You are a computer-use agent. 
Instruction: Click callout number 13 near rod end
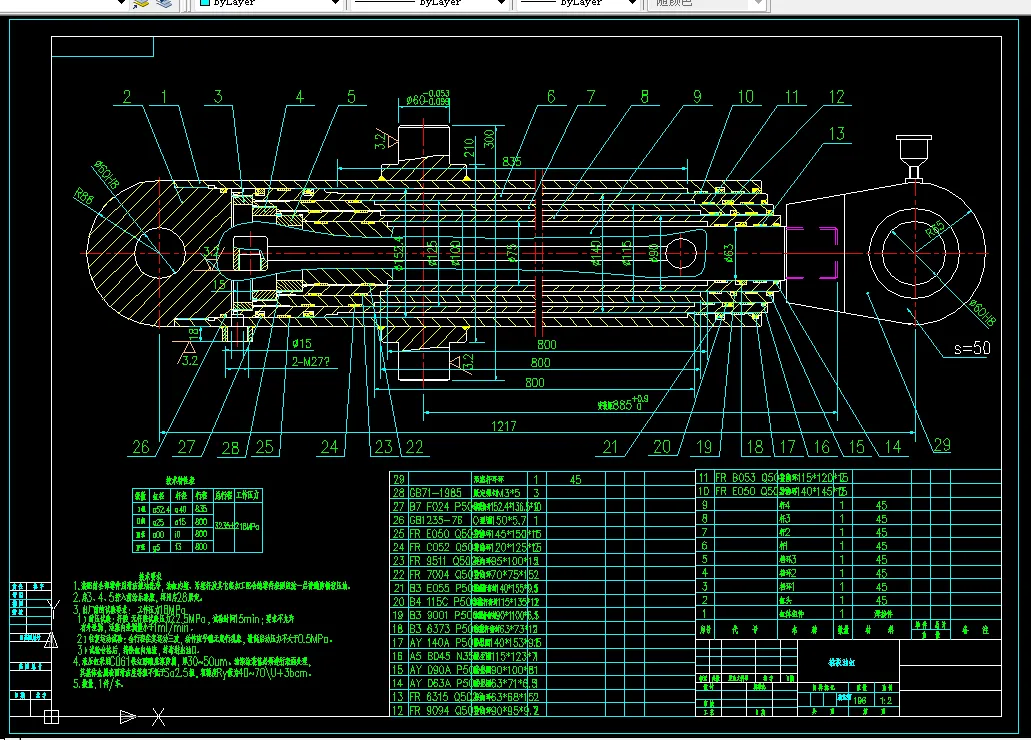[x=836, y=134]
